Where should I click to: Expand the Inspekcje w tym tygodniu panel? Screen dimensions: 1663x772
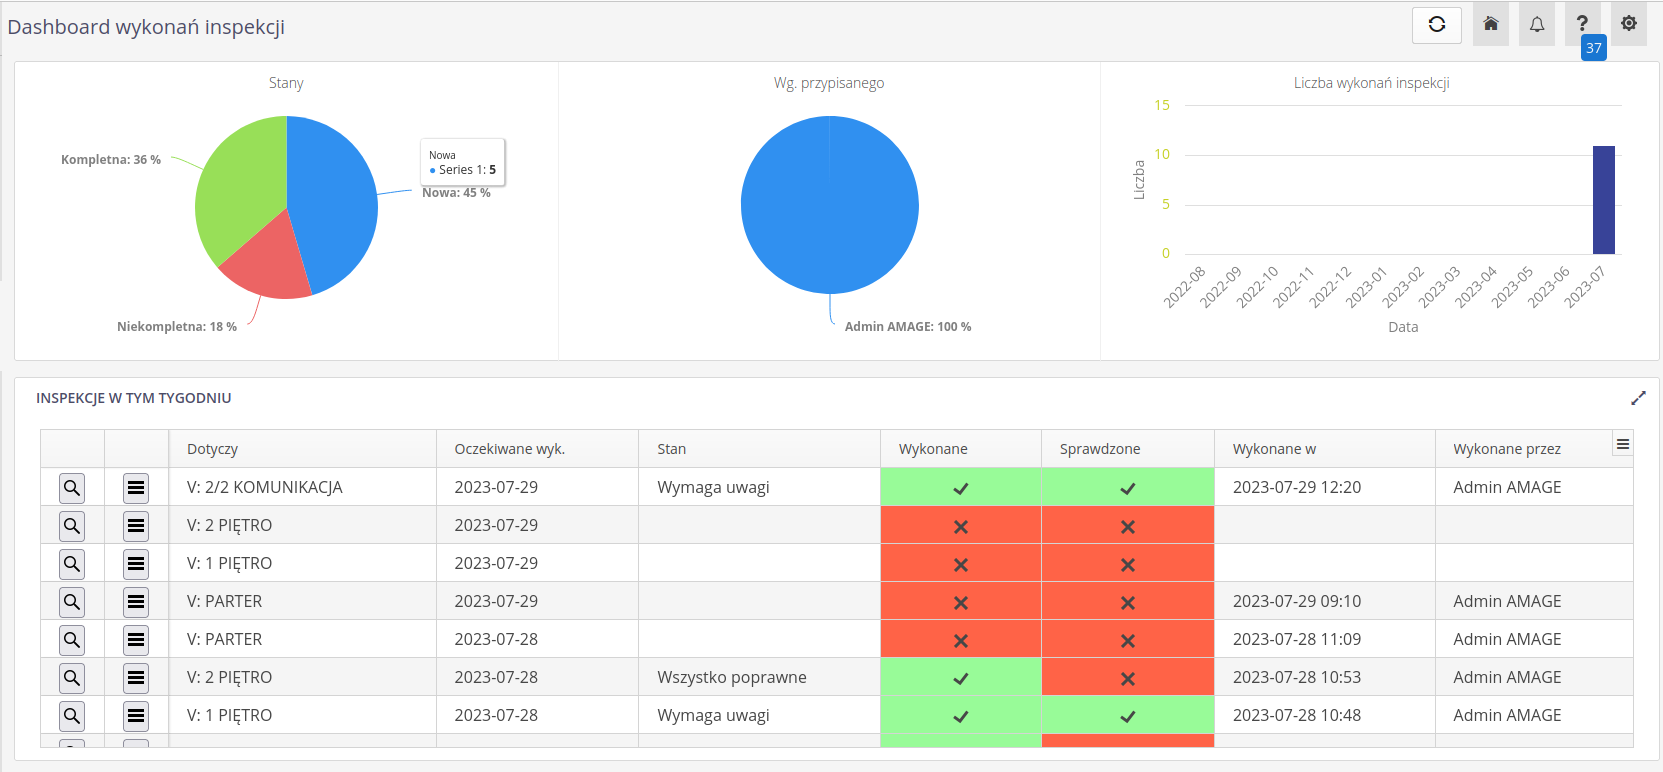[x=1638, y=398]
